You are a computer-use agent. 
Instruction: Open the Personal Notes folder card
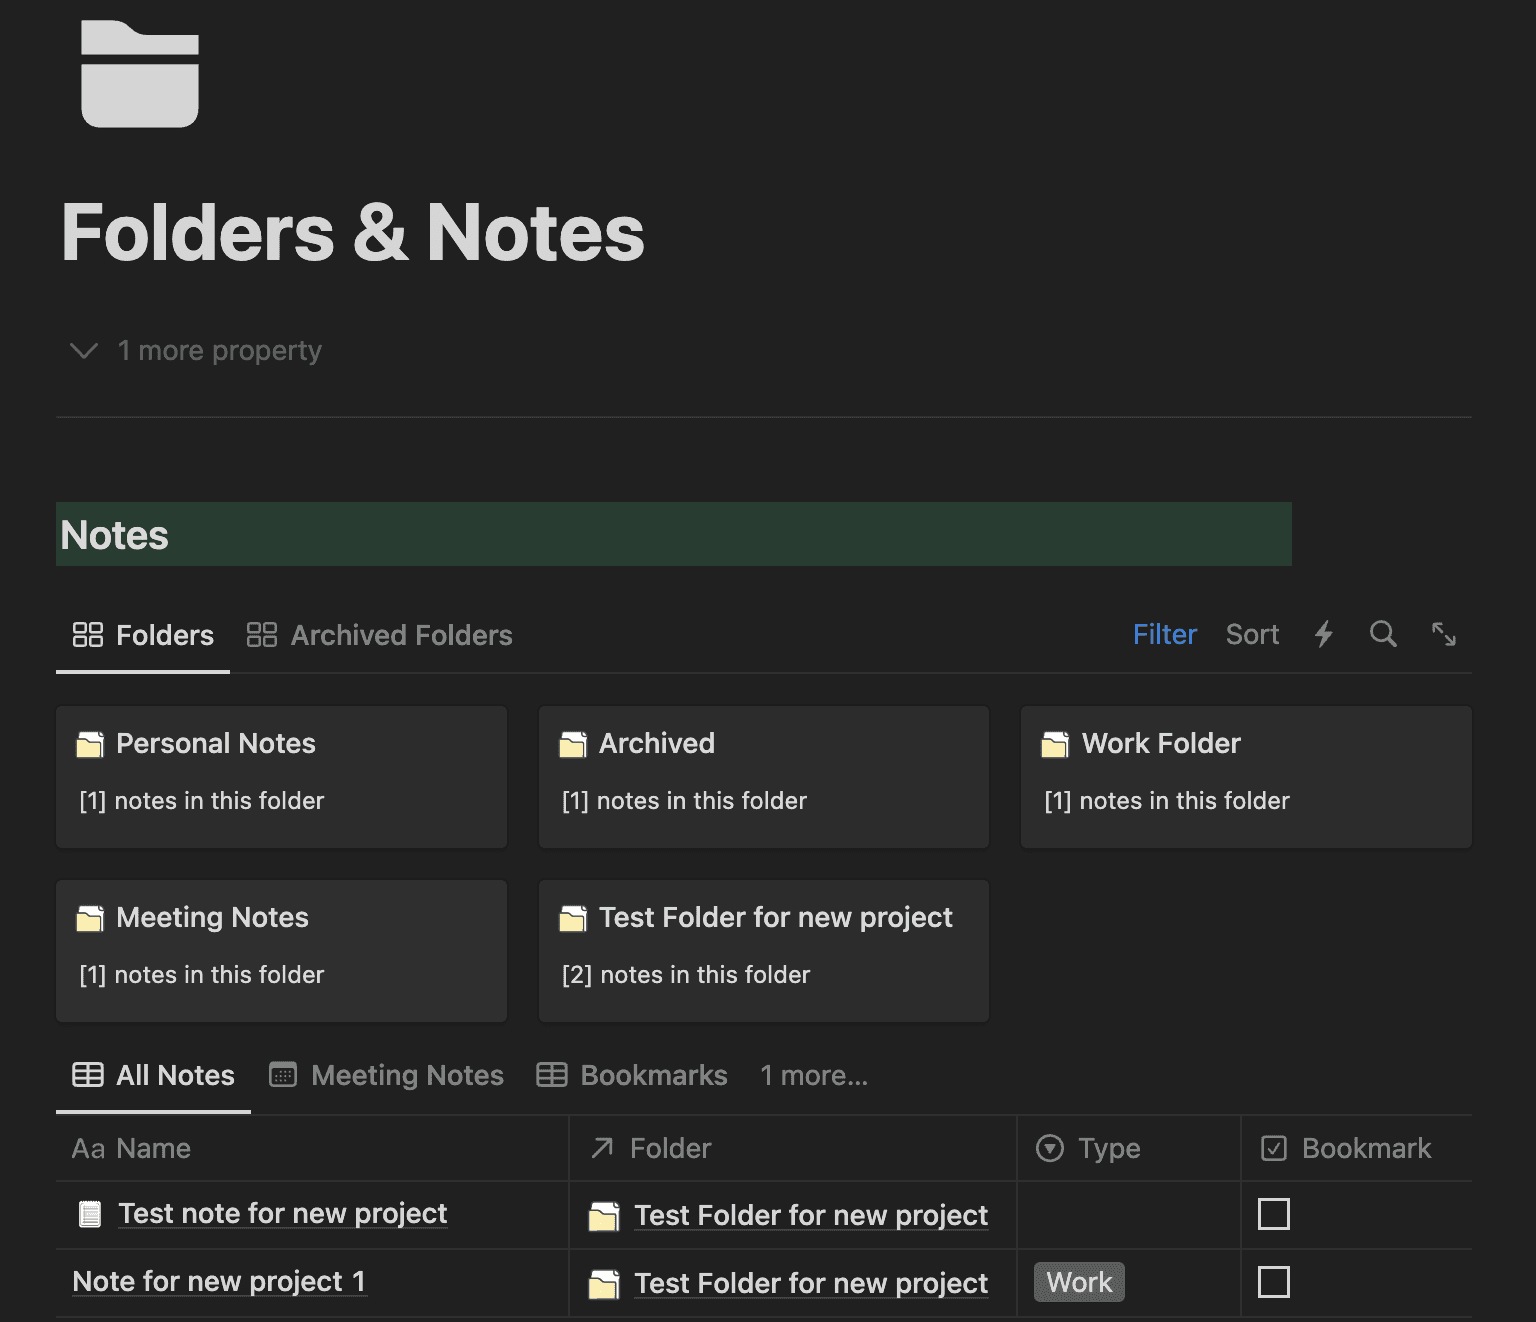(282, 777)
